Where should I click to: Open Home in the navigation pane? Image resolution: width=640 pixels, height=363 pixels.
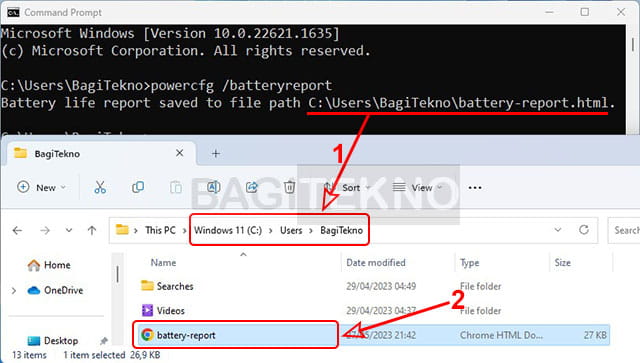49,265
